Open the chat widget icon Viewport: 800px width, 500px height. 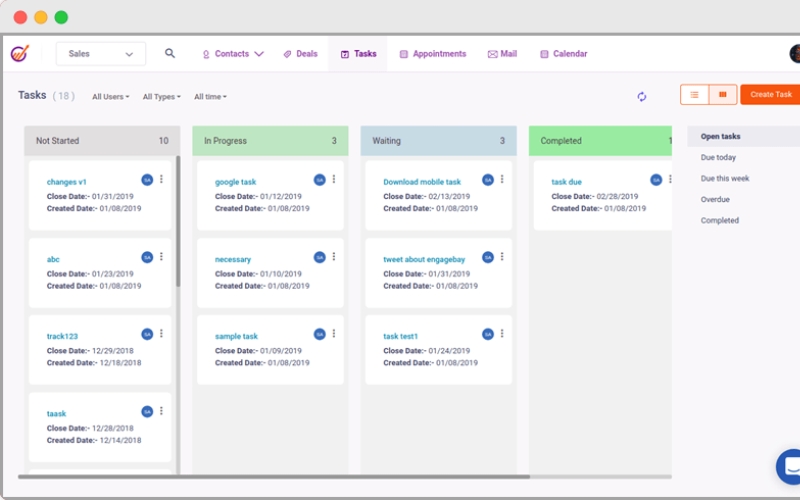click(x=789, y=466)
